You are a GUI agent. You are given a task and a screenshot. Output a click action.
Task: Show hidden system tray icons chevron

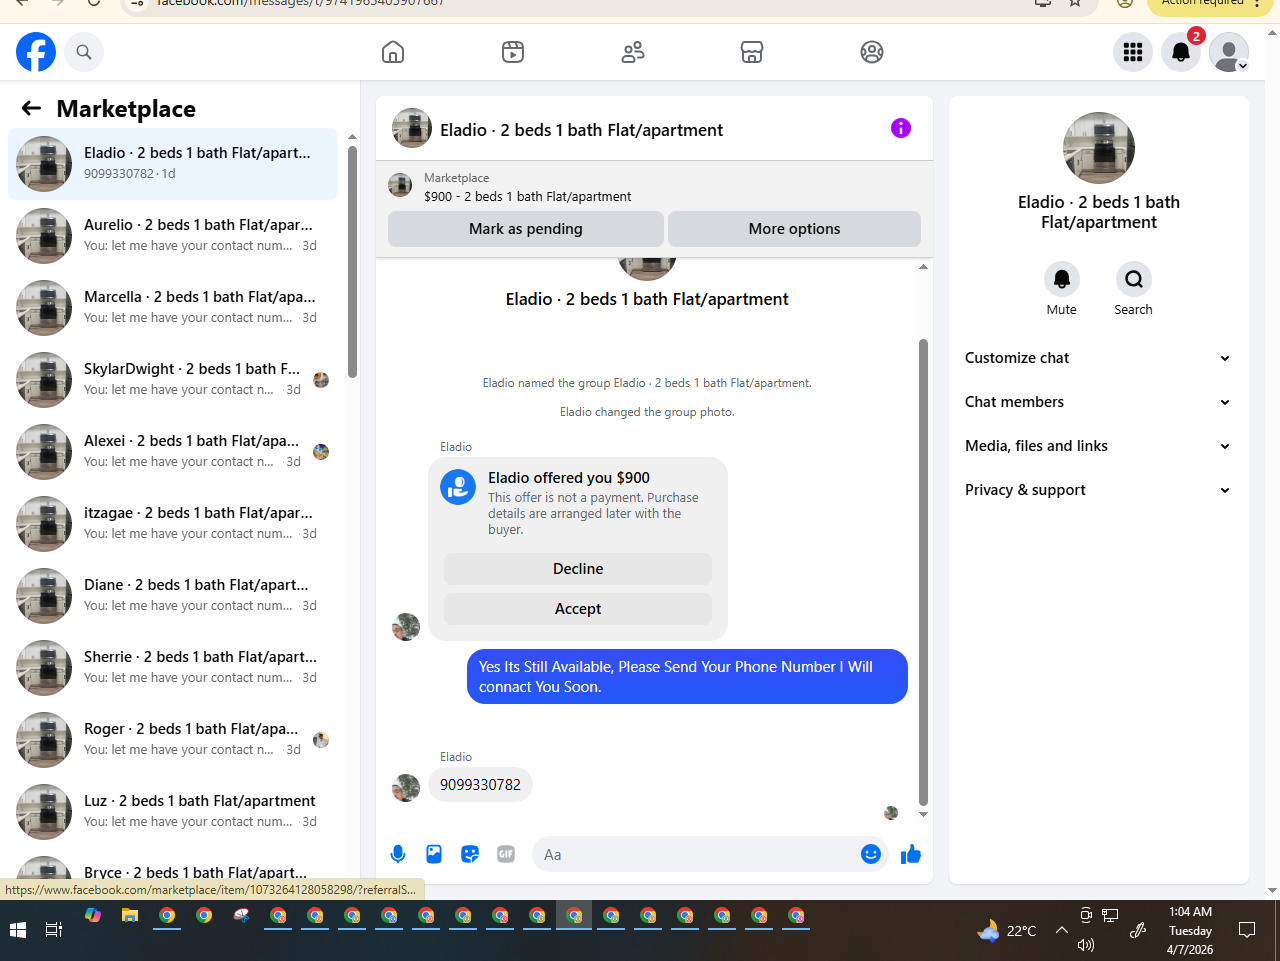(1062, 930)
